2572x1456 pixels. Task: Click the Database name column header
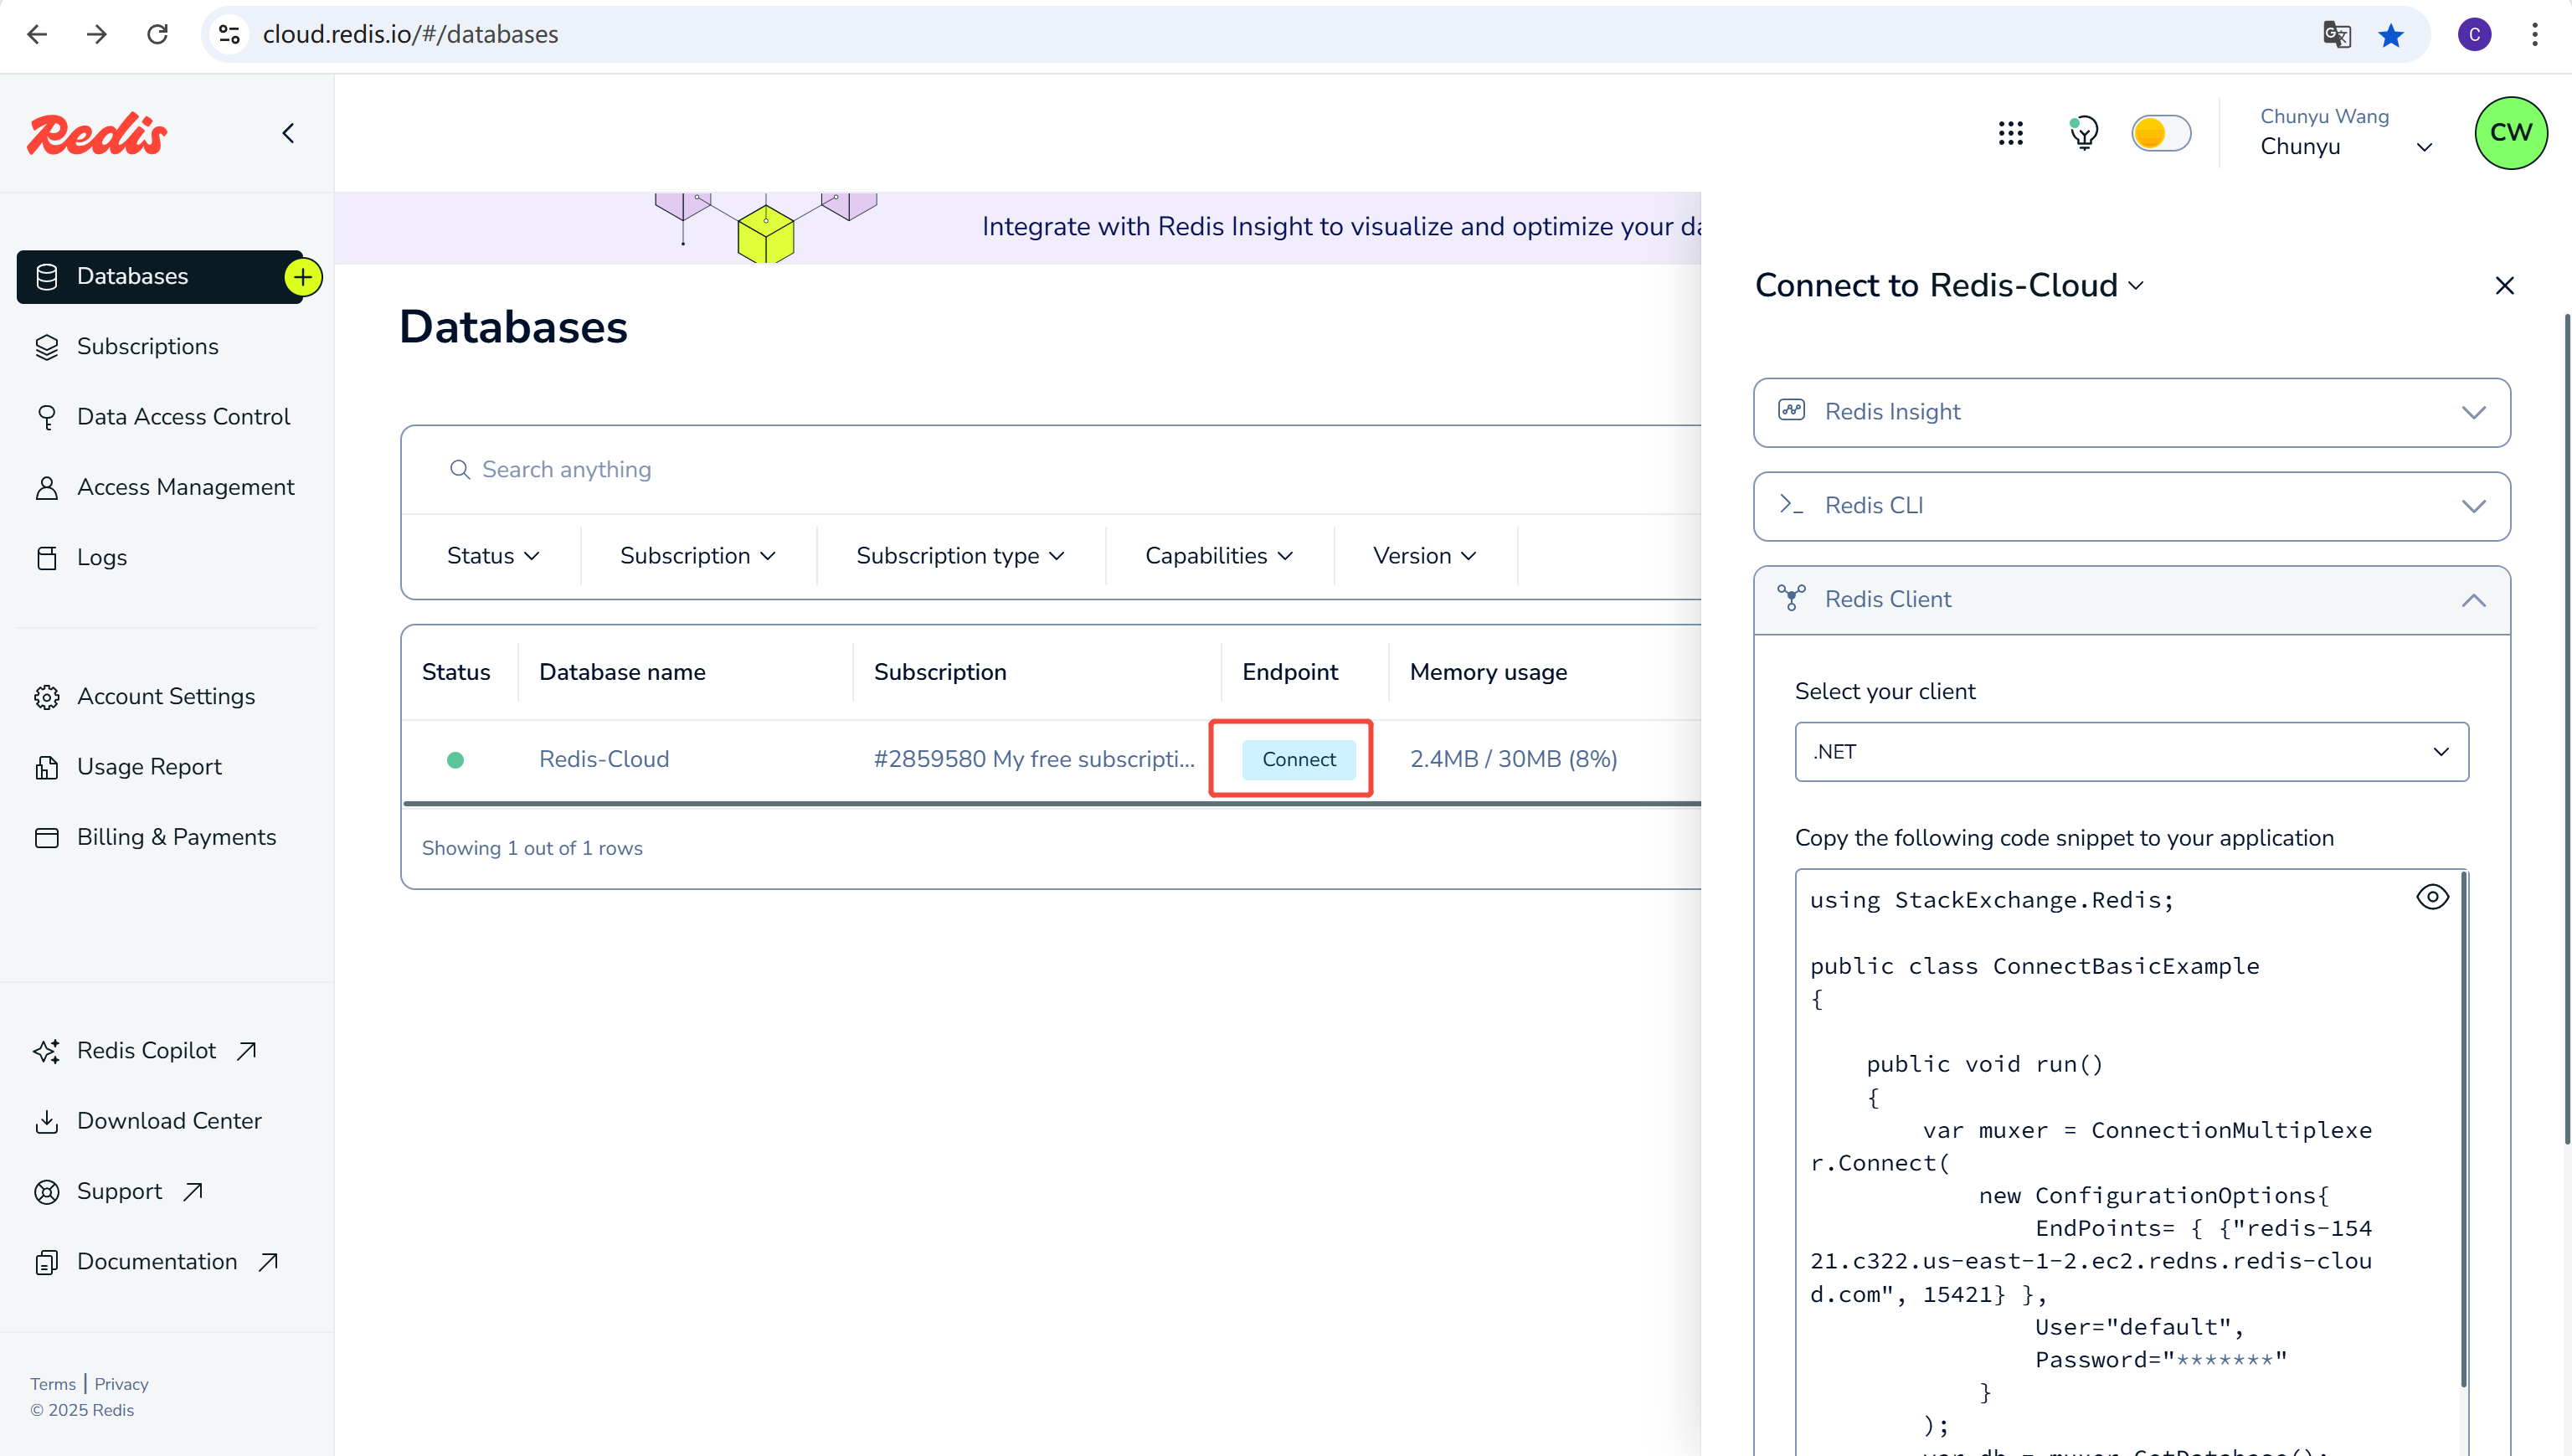pos(622,672)
